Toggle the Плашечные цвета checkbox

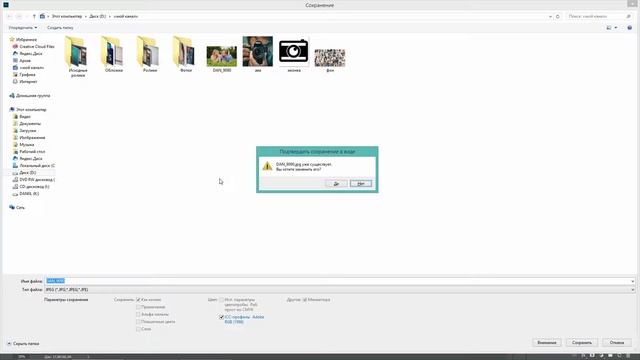tap(138, 322)
